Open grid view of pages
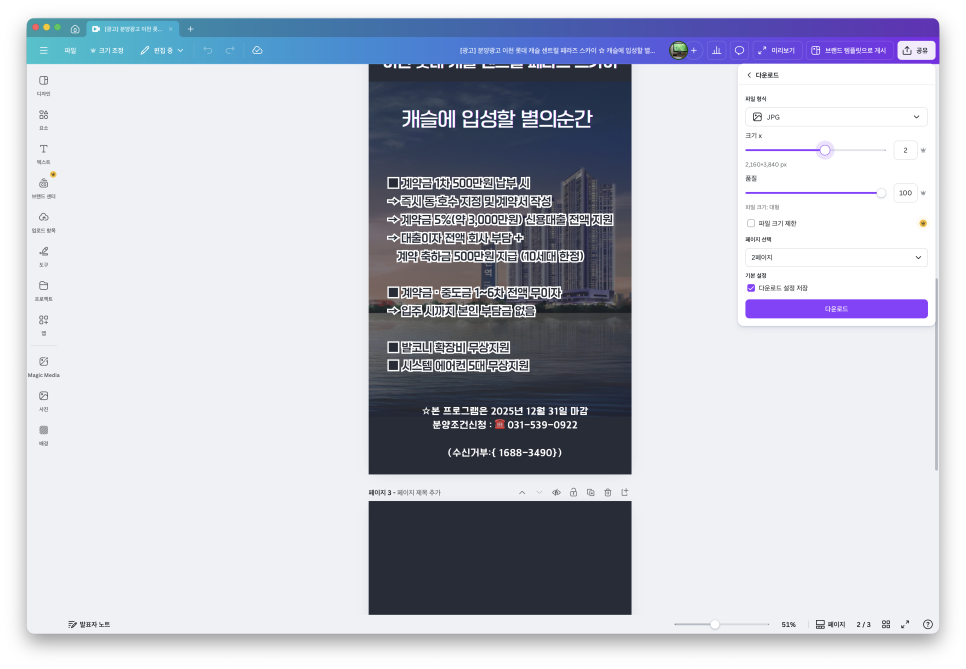This screenshot has width=966, height=669. [886, 624]
